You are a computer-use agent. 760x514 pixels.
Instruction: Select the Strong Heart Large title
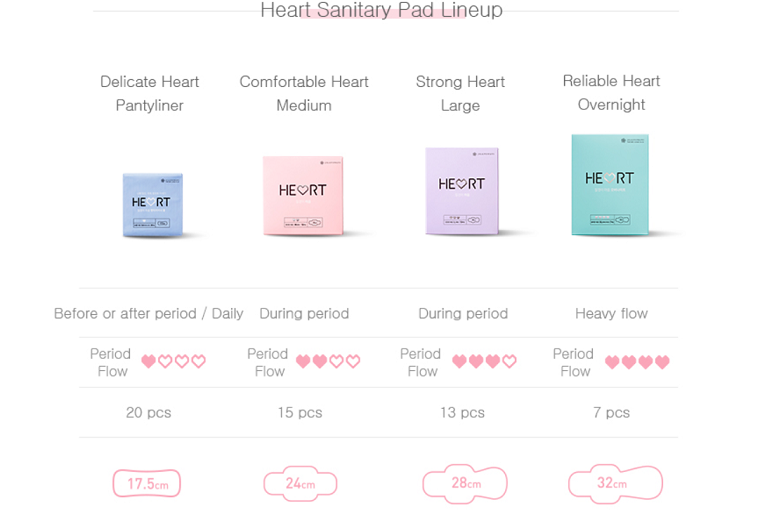(460, 93)
